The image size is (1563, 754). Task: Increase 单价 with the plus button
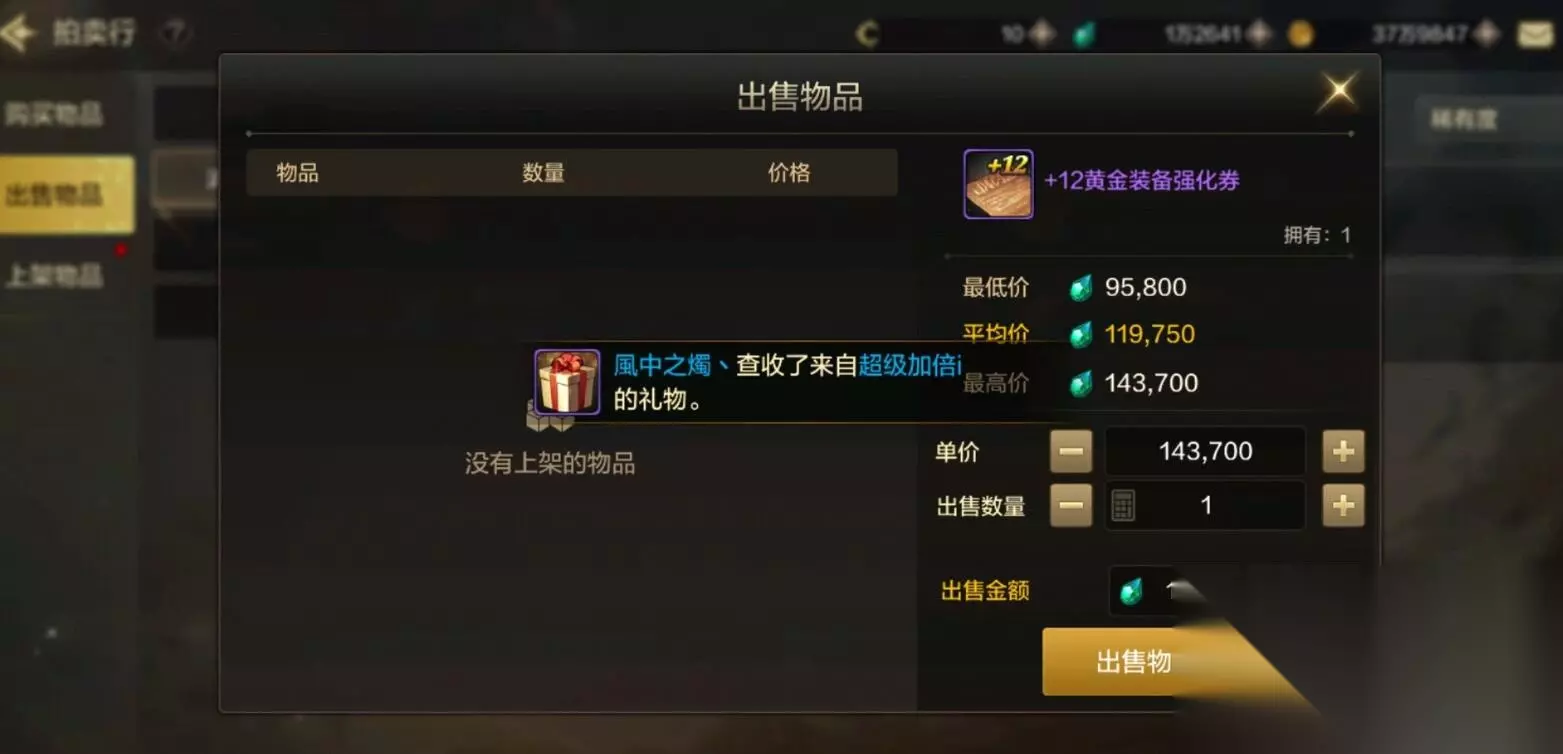[1343, 452]
